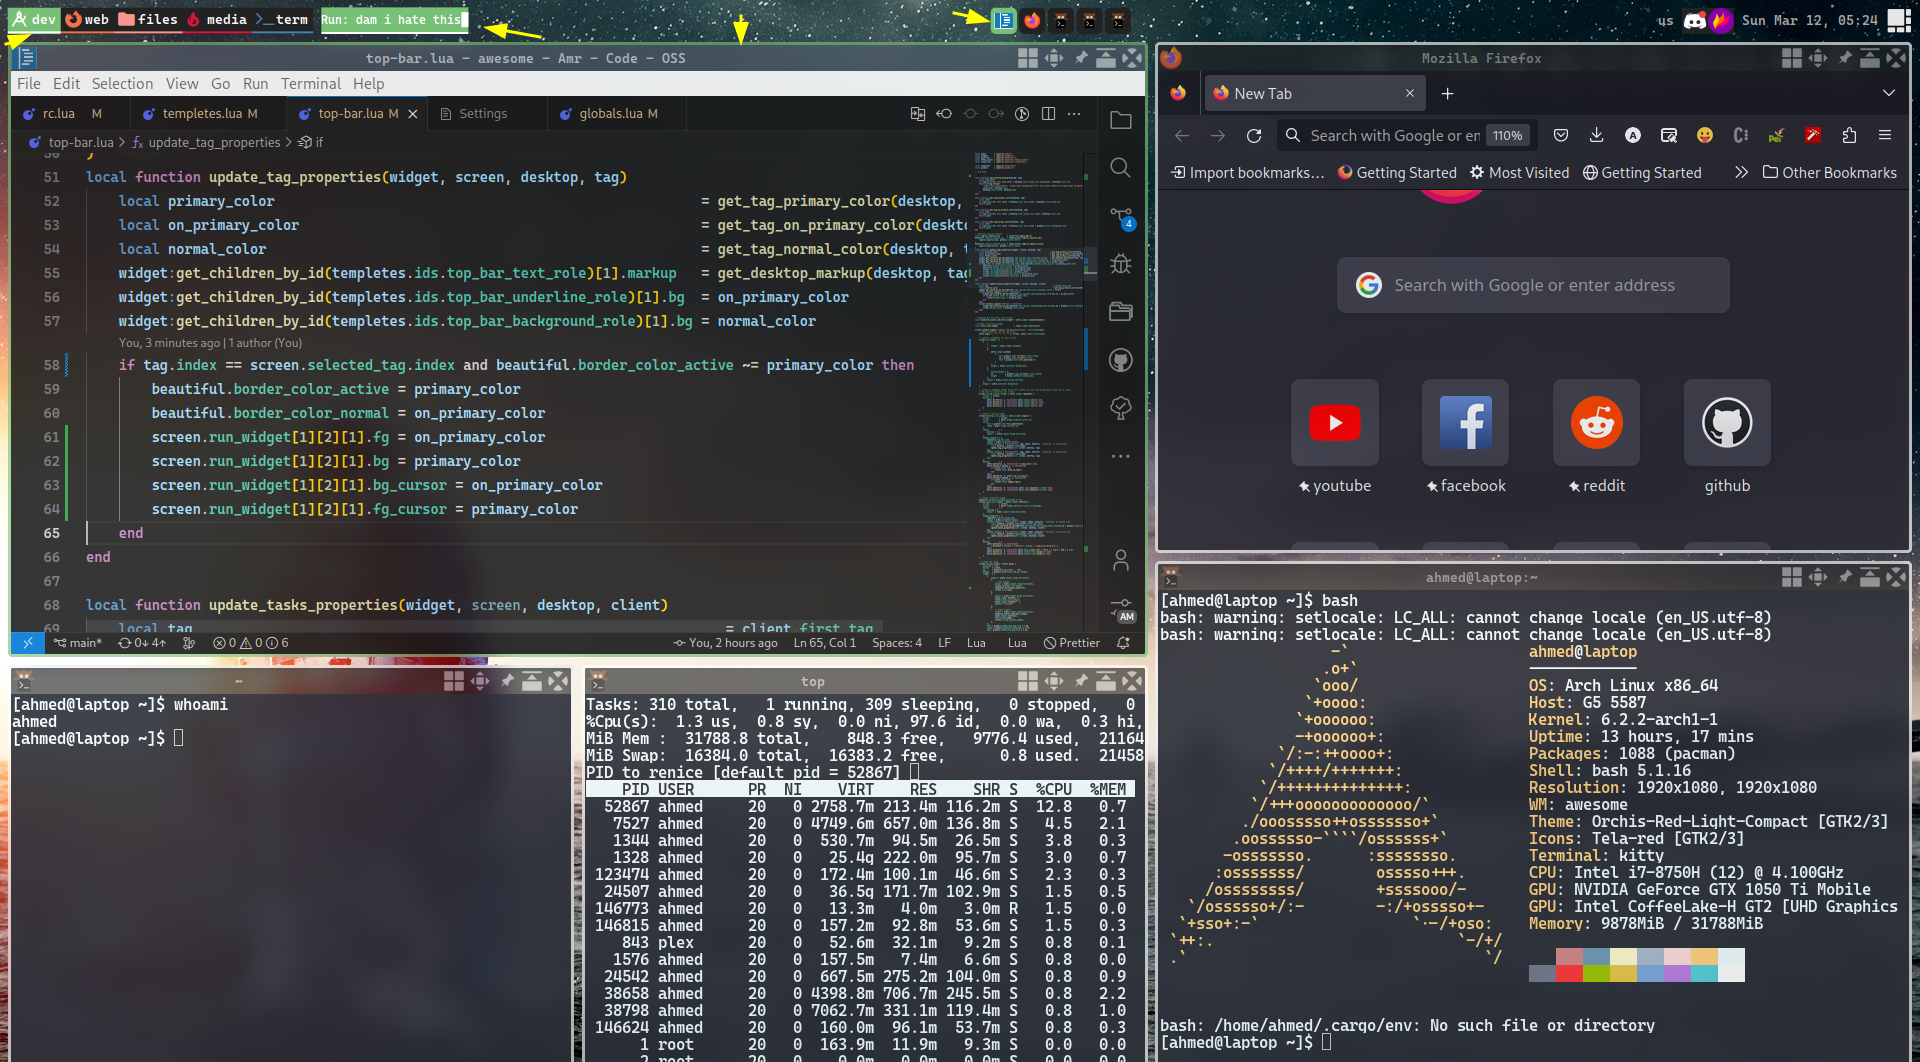Image resolution: width=1920 pixels, height=1062 pixels.
Task: Toggle pin sticky on Code OSS titlebar
Action: click(1080, 58)
